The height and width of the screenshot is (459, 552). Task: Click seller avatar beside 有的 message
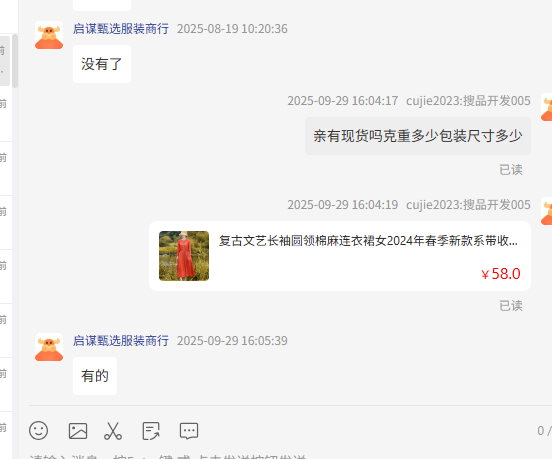point(49,347)
